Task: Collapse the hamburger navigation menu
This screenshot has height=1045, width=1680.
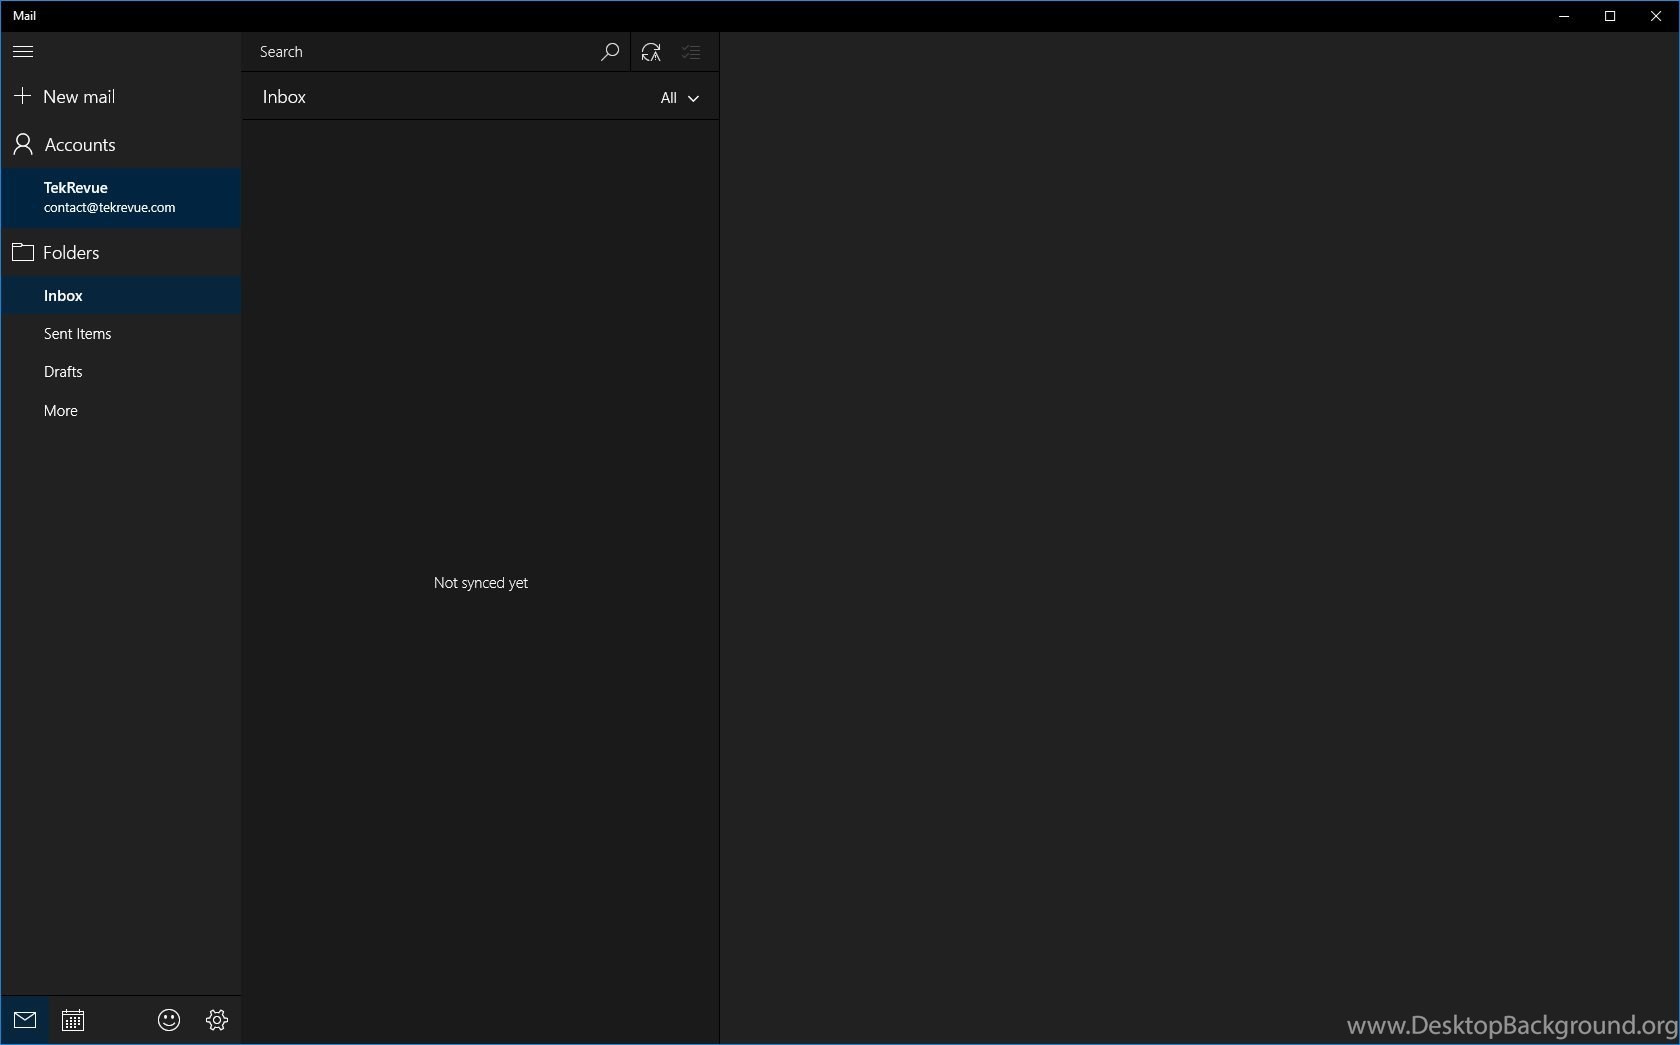Action: [23, 52]
